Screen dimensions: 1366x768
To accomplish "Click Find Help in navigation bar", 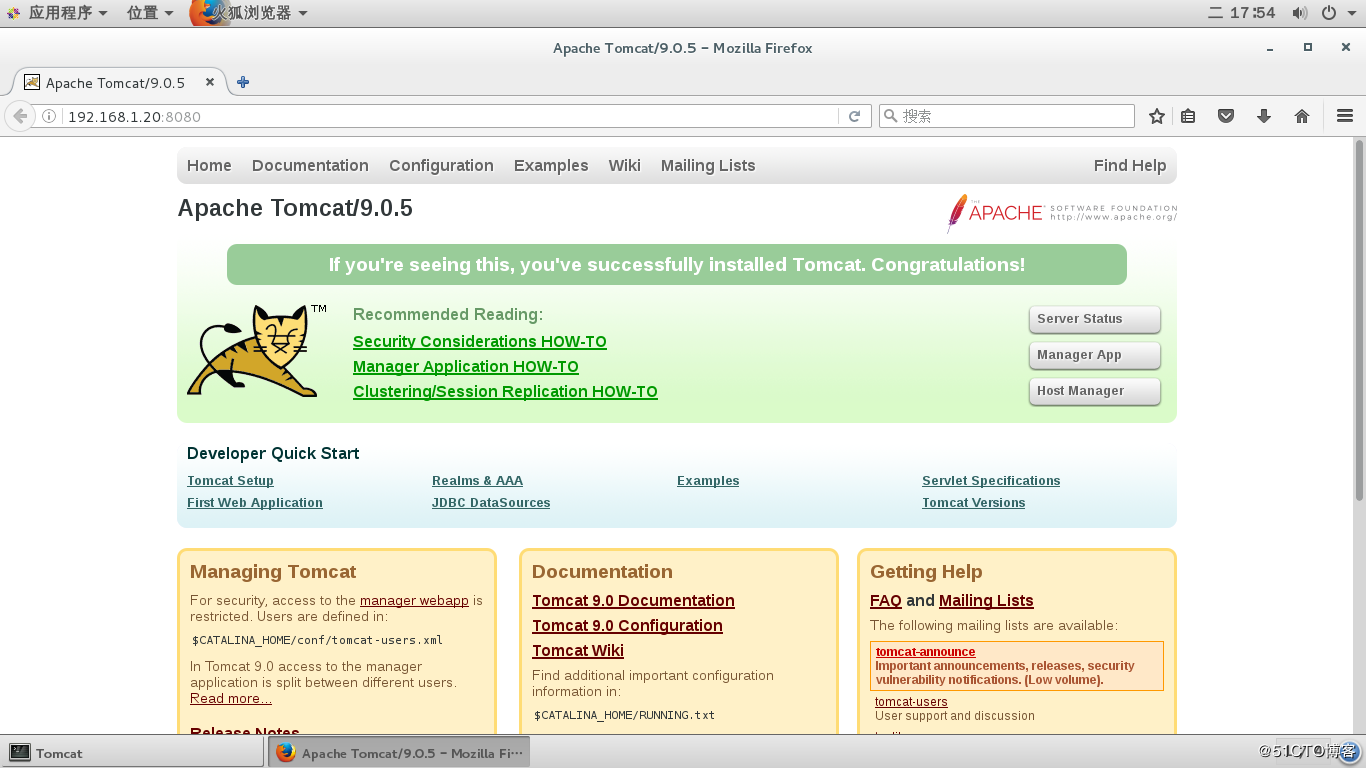I will click(x=1130, y=166).
